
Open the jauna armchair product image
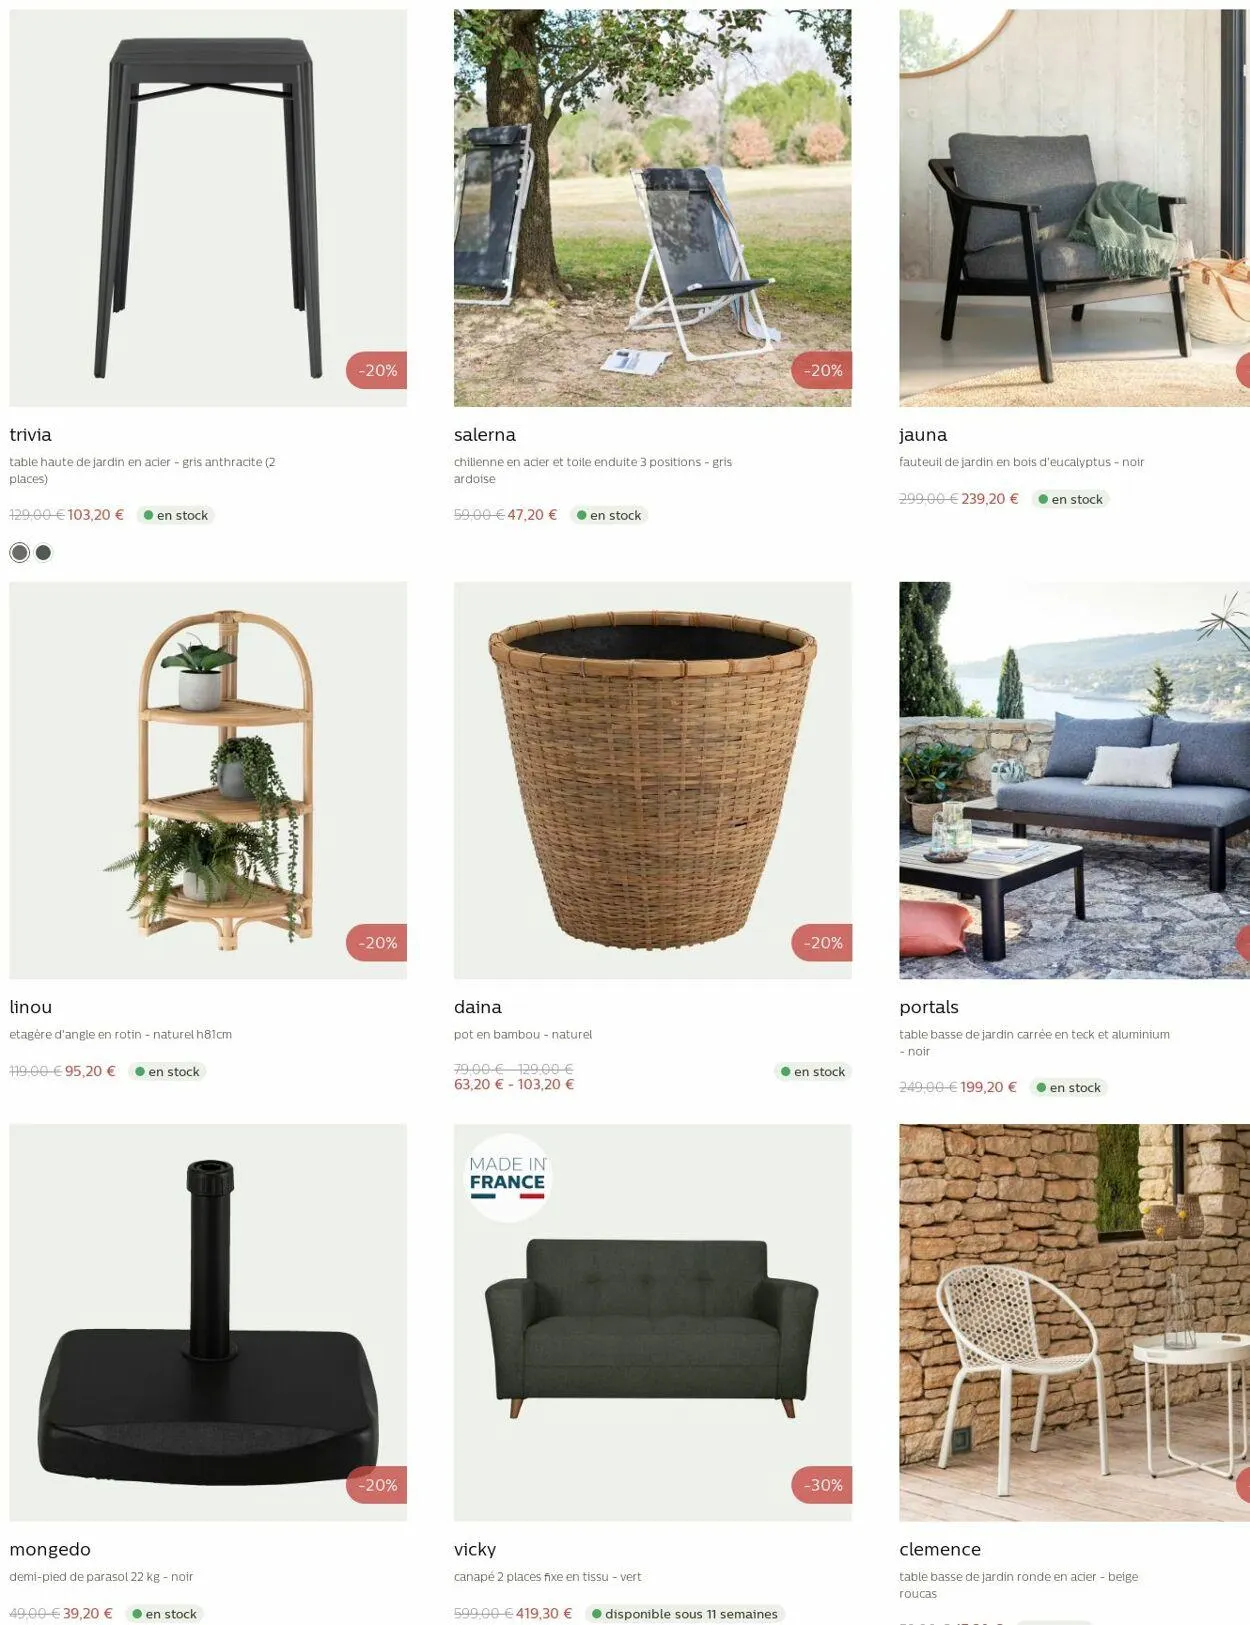point(1074,208)
